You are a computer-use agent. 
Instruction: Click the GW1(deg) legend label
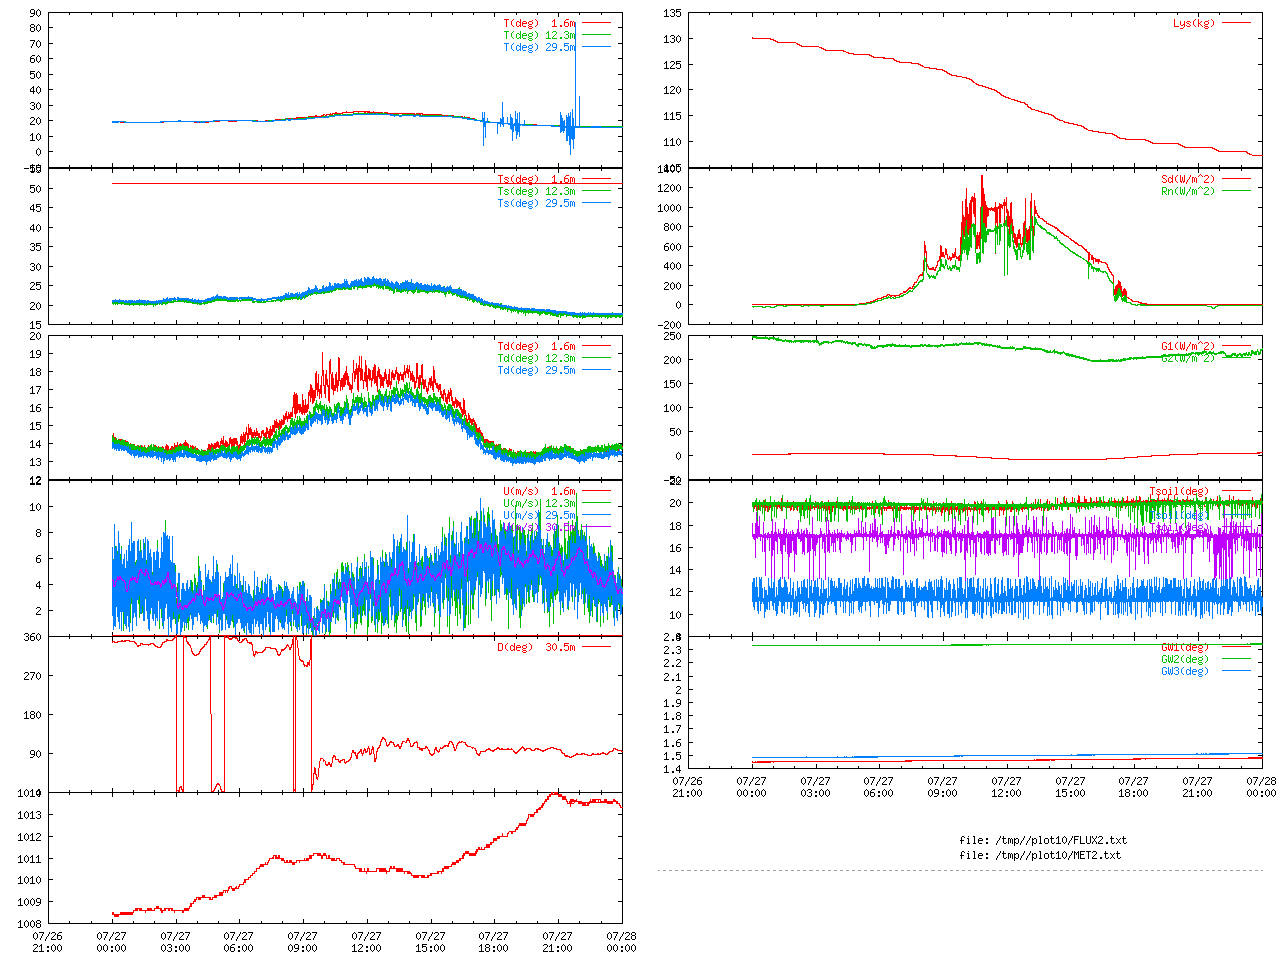[1185, 647]
